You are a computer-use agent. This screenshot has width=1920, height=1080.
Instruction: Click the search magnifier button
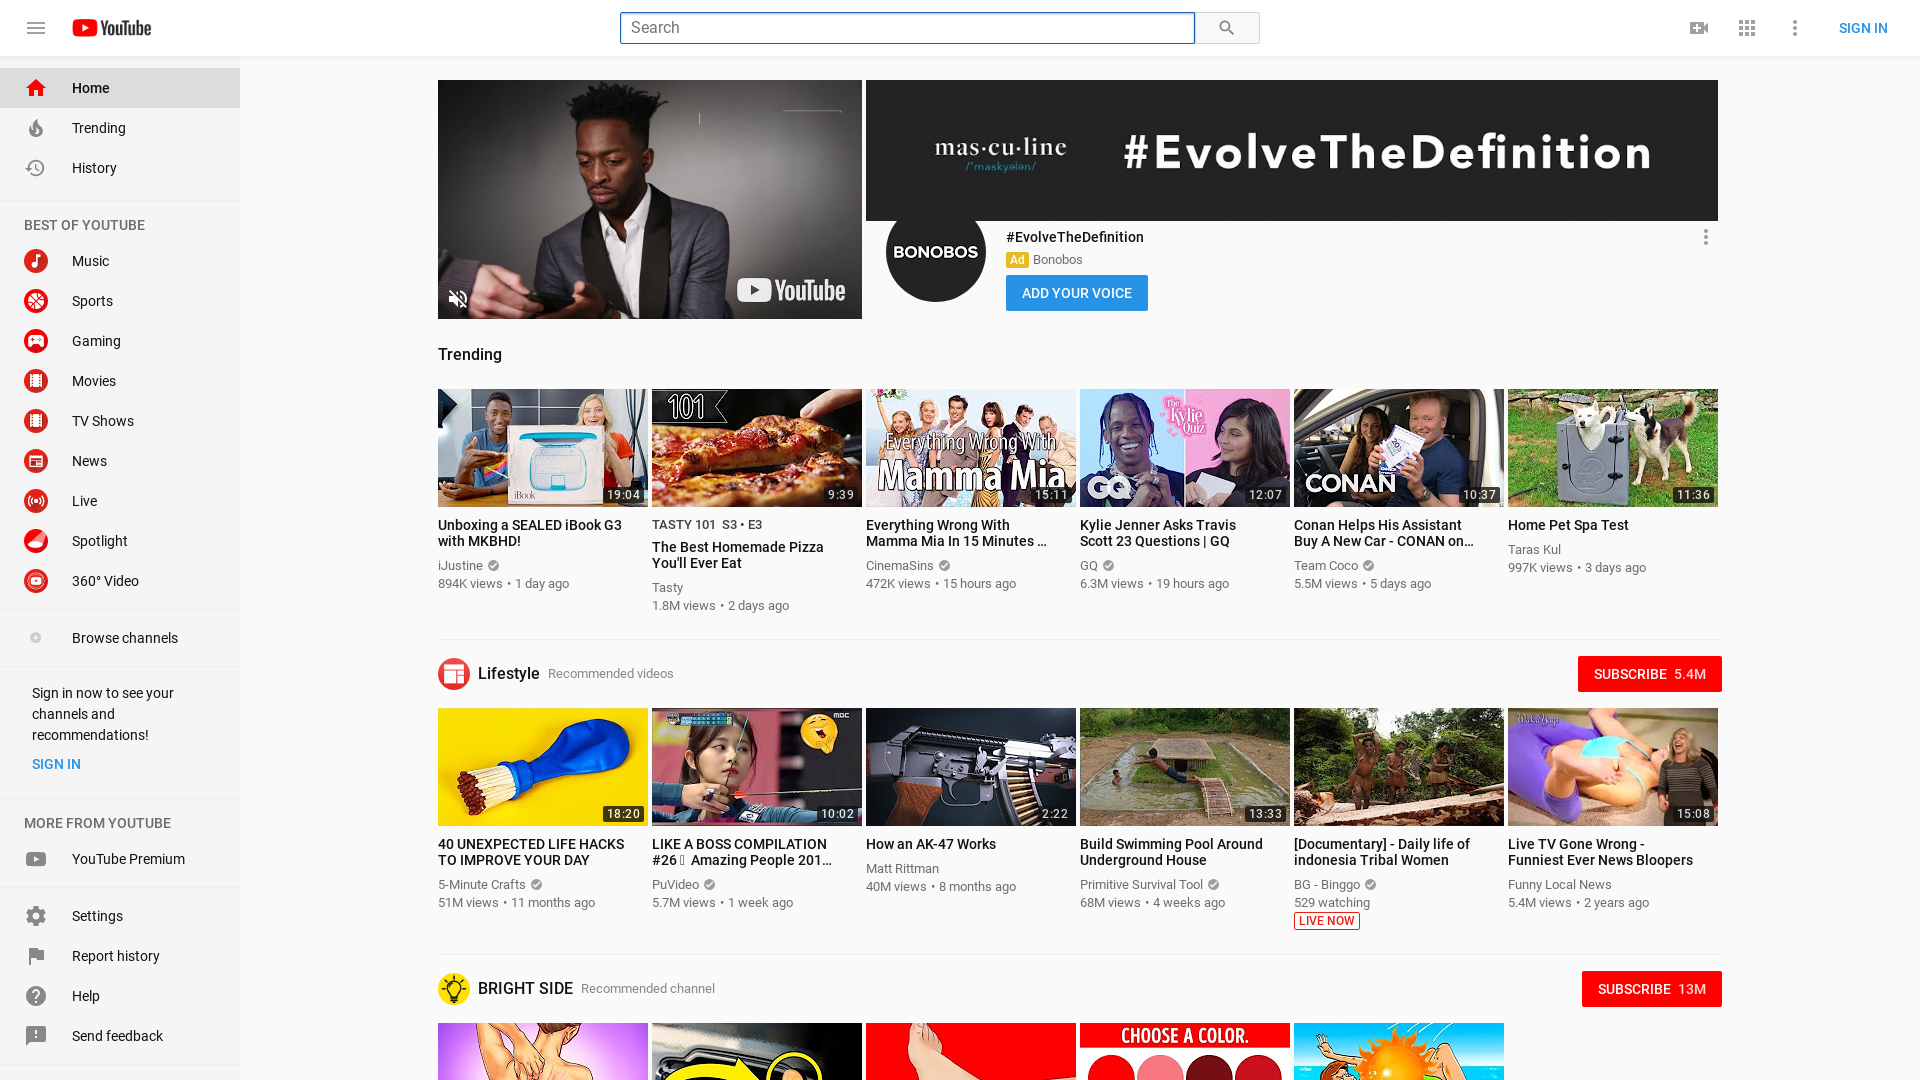tap(1227, 28)
